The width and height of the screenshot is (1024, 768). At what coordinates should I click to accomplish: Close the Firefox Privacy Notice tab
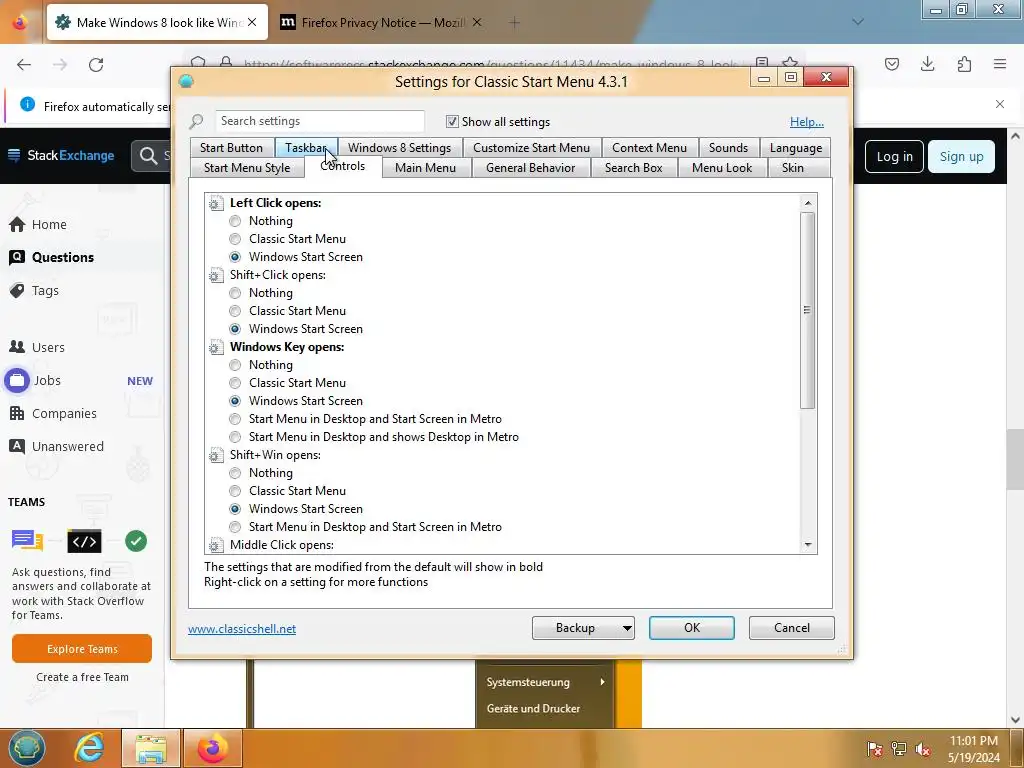(477, 22)
